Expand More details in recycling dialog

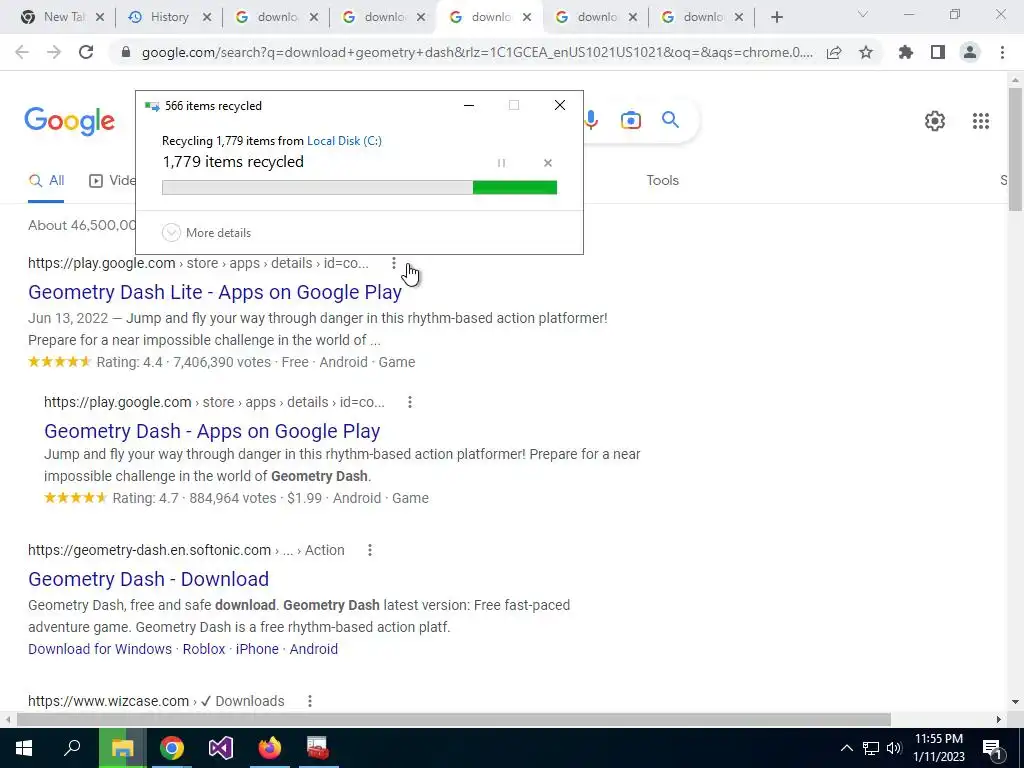coord(206,232)
